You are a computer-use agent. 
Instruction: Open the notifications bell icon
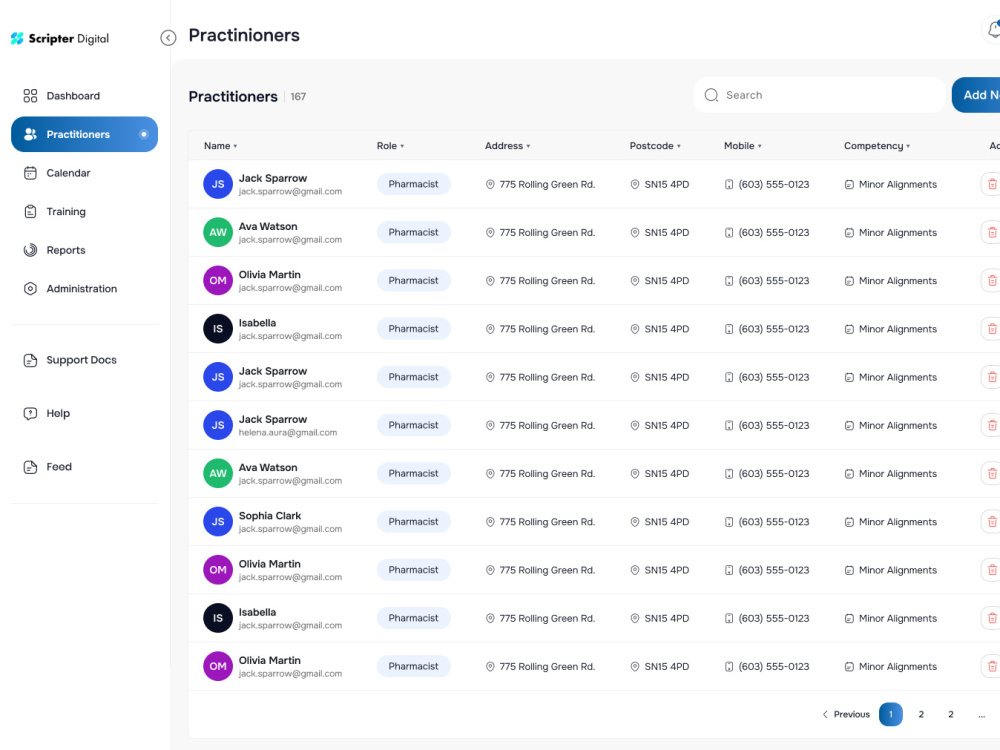[993, 29]
